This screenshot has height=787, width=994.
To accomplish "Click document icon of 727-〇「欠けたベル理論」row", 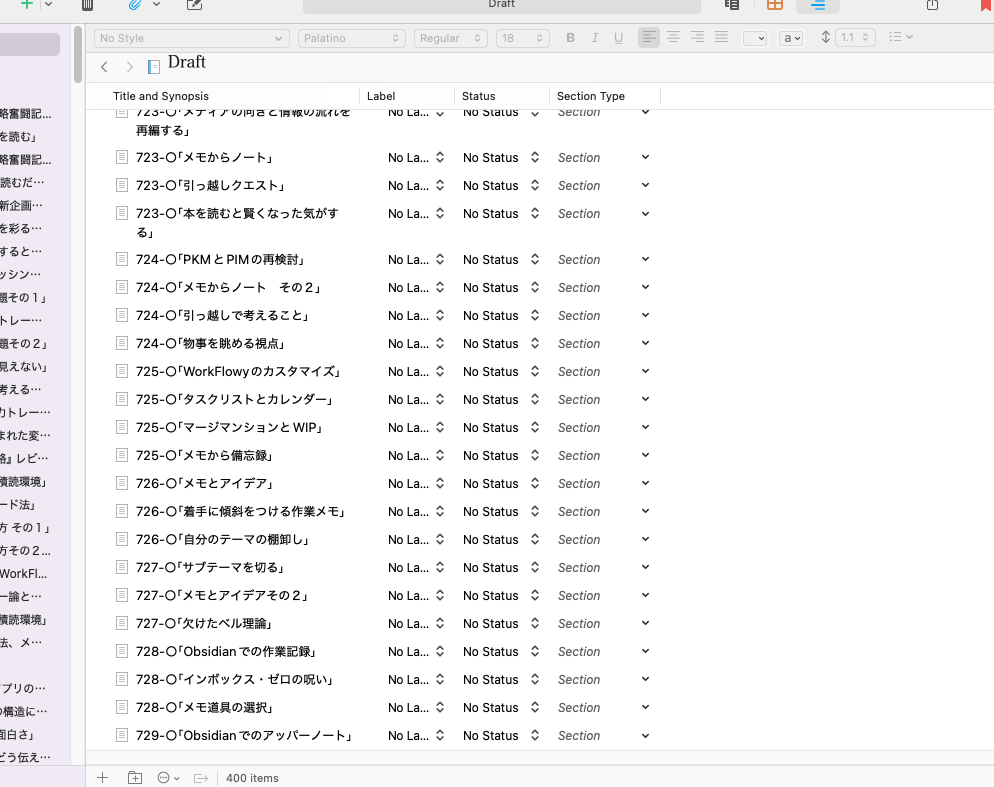I will 122,623.
